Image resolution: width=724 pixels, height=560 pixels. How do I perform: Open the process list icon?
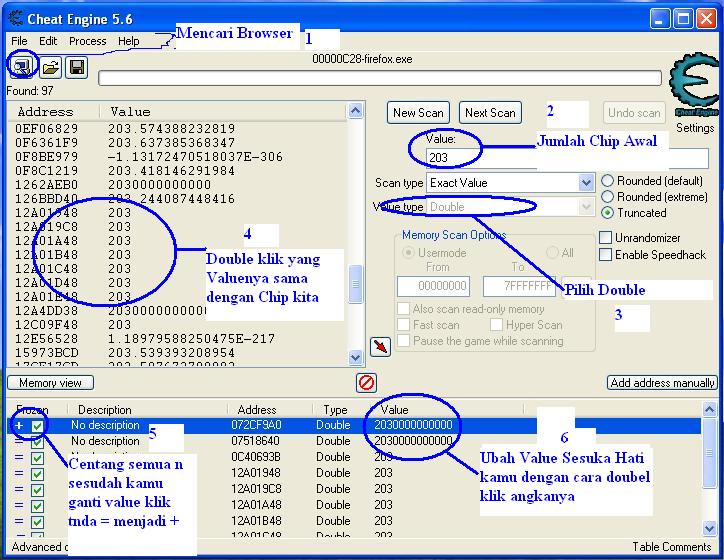[x=22, y=67]
